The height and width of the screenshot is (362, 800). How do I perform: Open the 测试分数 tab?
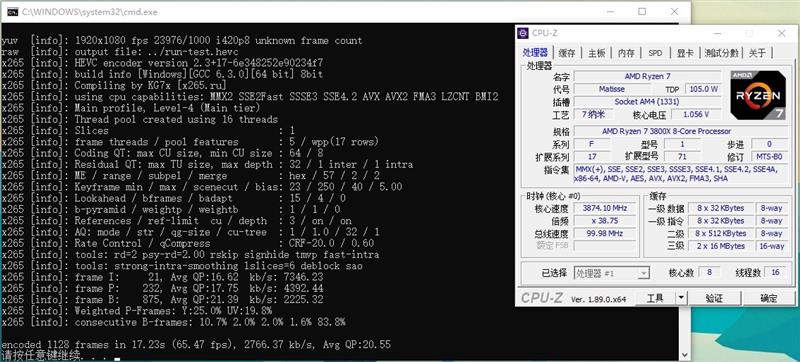click(x=721, y=53)
